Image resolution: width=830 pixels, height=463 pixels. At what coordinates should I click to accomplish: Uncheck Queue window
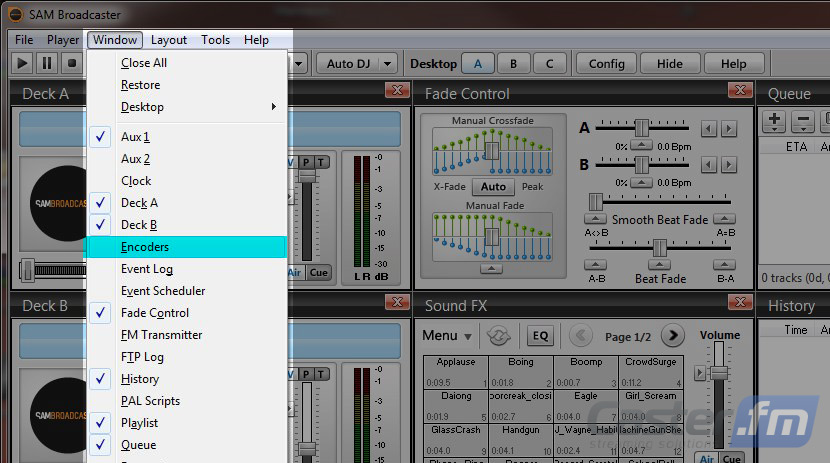click(100, 445)
